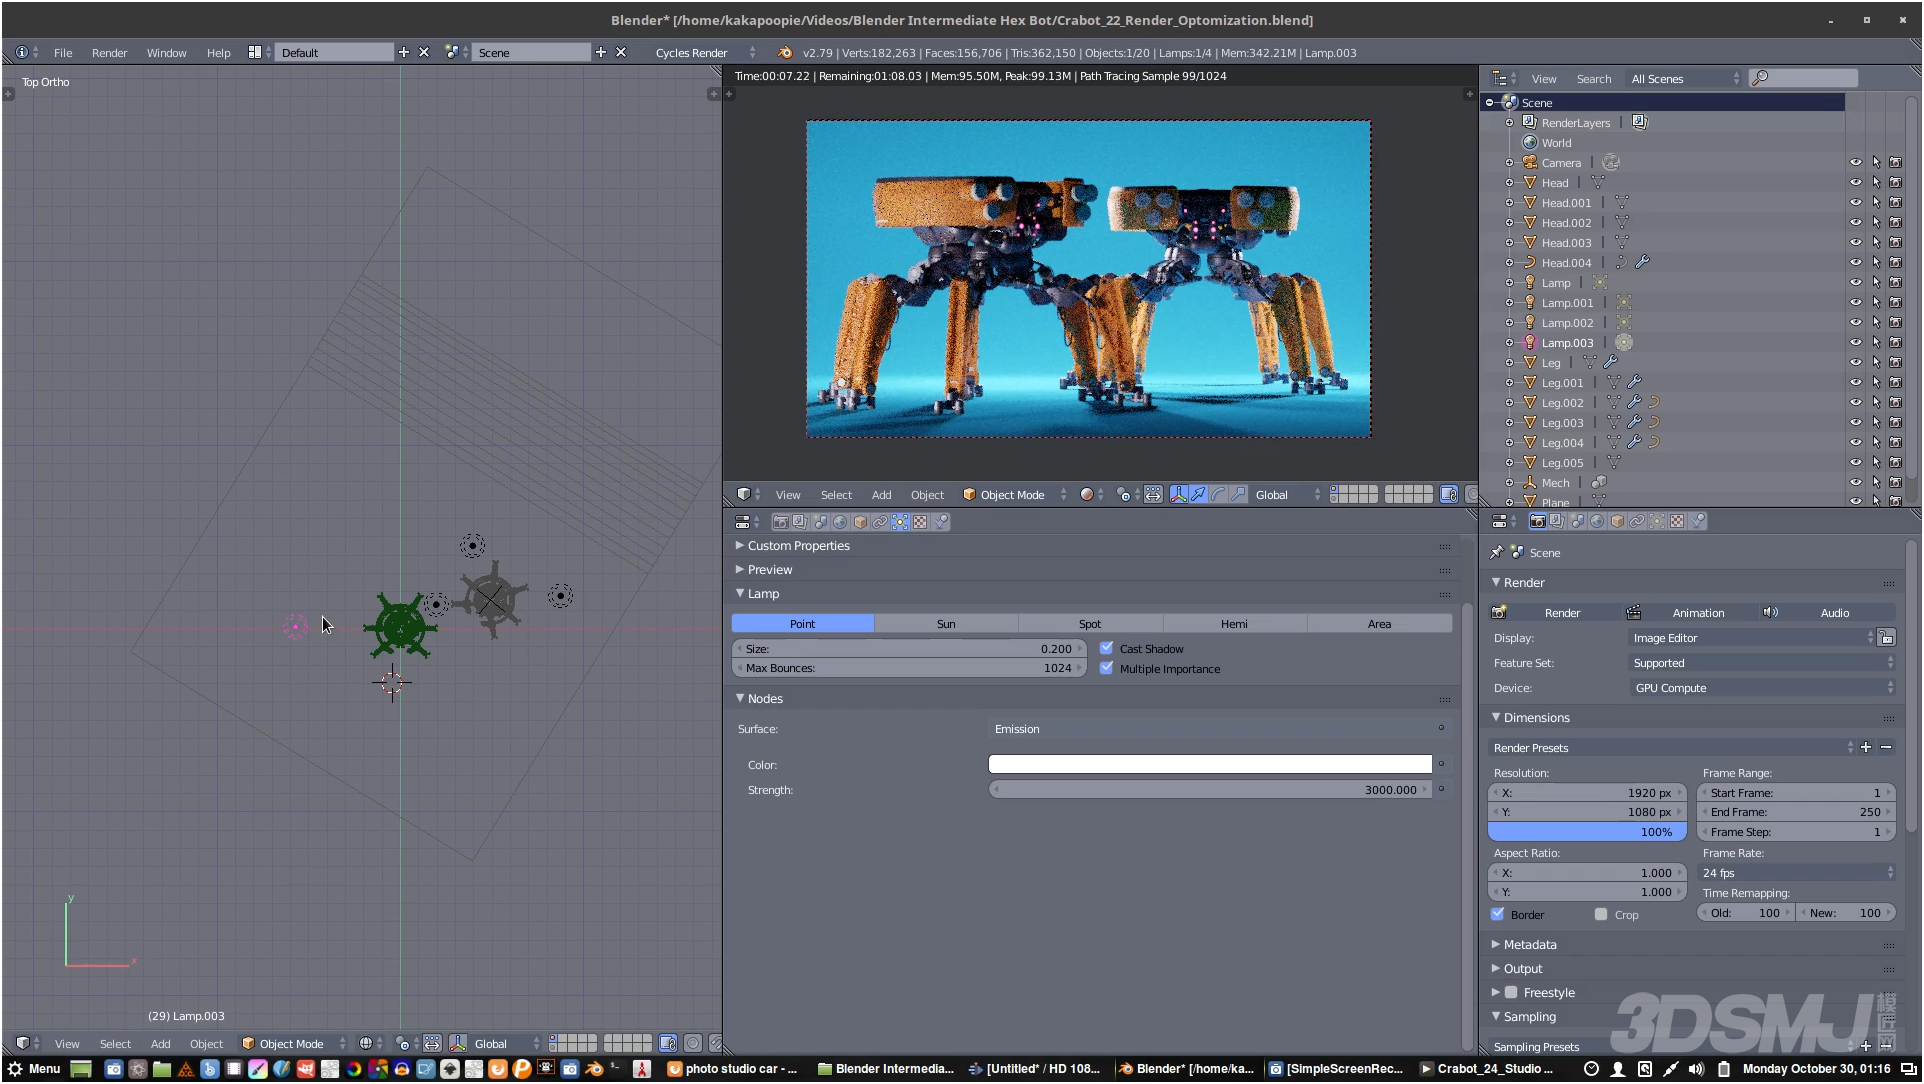The image size is (1924, 1084).
Task: Toggle the translate manipulator arrow icon
Action: (1198, 495)
